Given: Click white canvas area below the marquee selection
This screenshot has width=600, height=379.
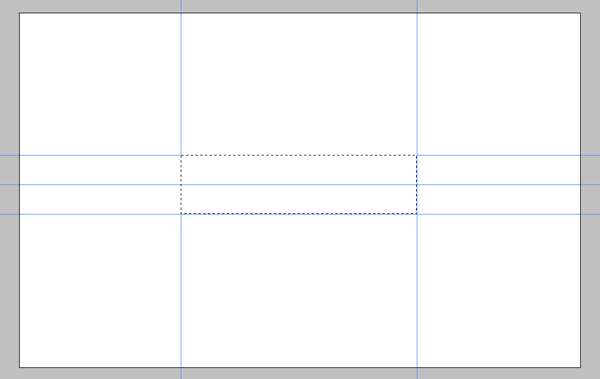Looking at the screenshot, I should tap(299, 291).
